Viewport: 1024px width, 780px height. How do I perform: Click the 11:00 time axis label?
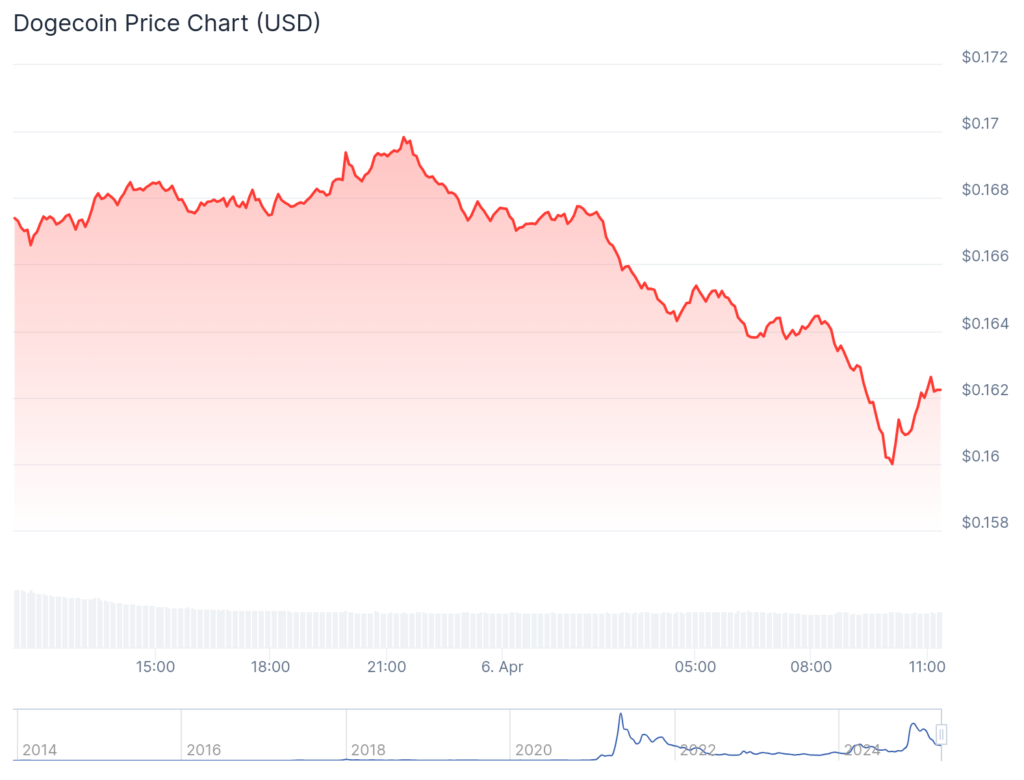click(926, 666)
